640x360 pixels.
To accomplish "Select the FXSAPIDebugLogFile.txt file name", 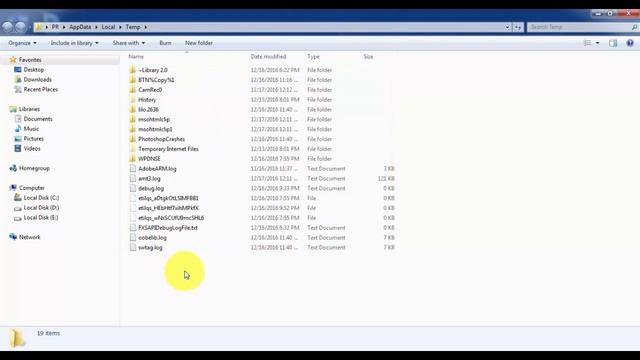I will pos(168,228).
